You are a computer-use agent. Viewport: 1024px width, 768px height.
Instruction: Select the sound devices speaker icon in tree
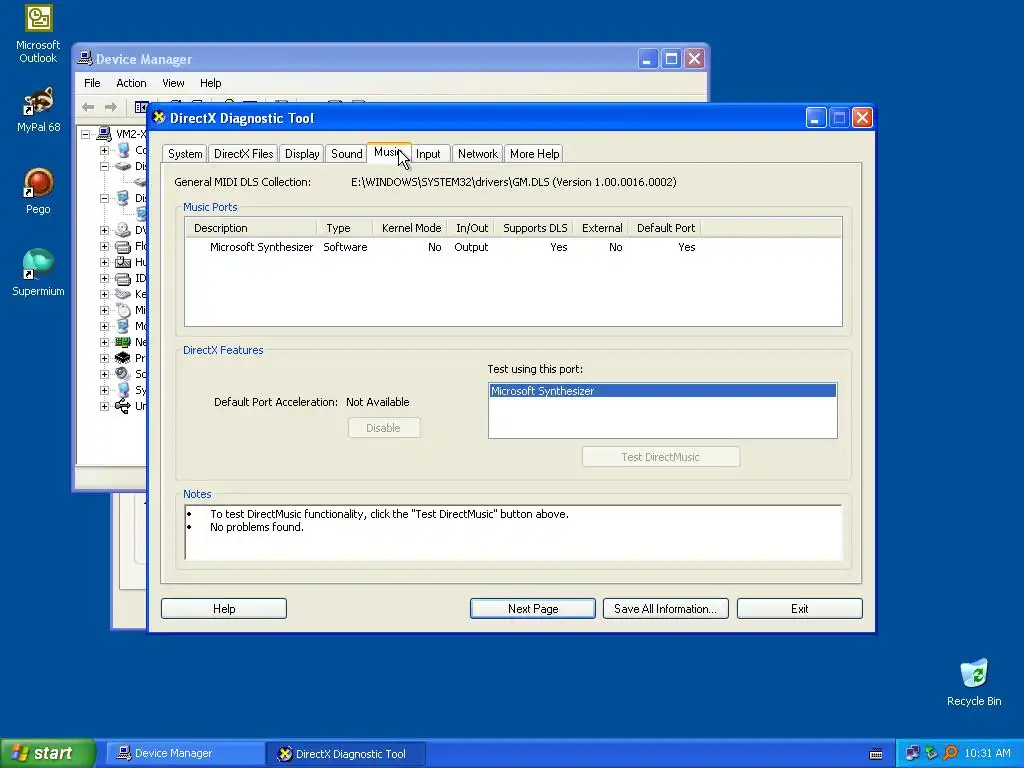[123, 374]
